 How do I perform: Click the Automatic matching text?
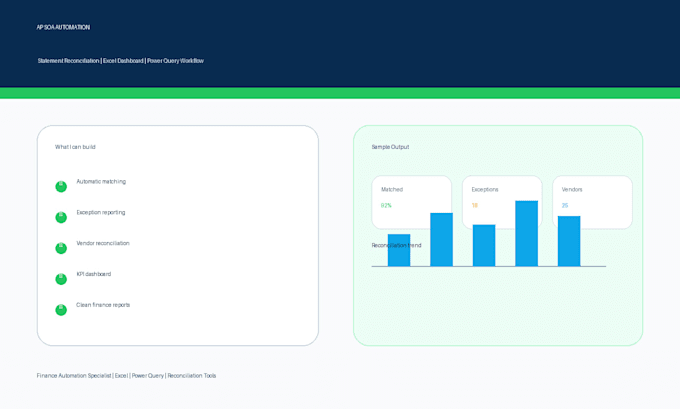[x=101, y=182]
